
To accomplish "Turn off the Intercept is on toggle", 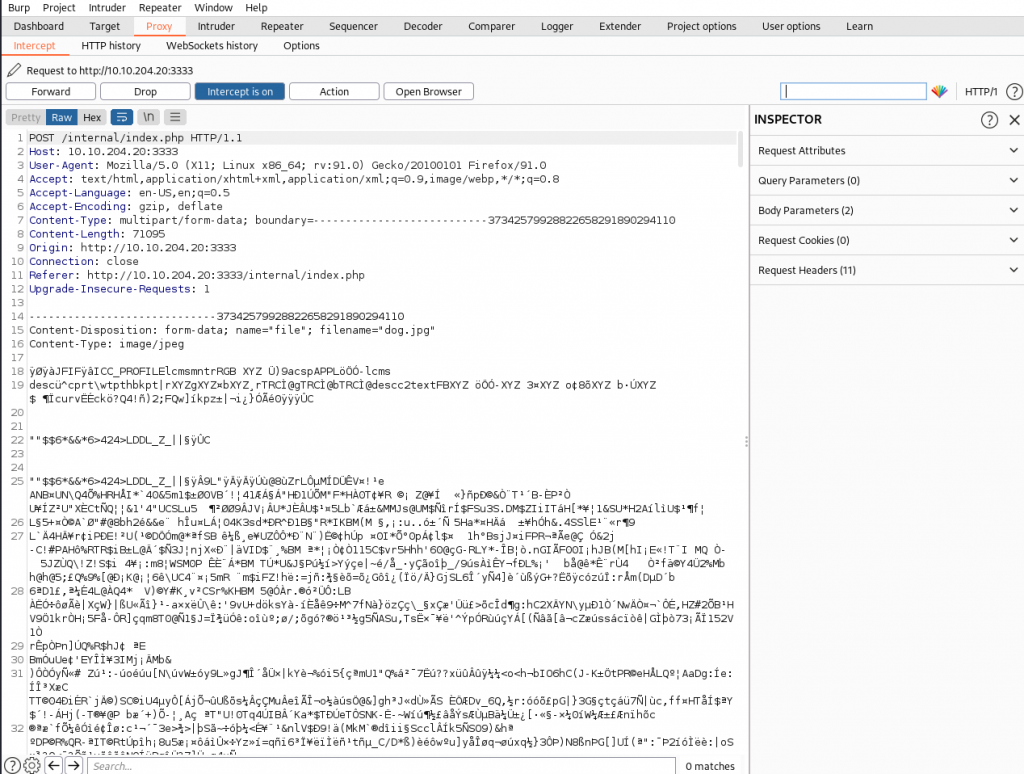I will tap(240, 92).
